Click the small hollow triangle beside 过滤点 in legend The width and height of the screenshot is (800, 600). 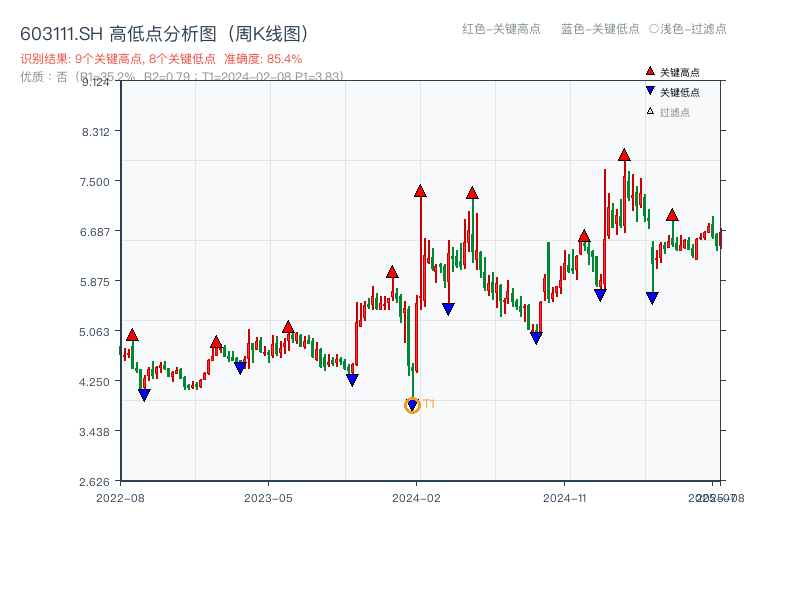(650, 111)
